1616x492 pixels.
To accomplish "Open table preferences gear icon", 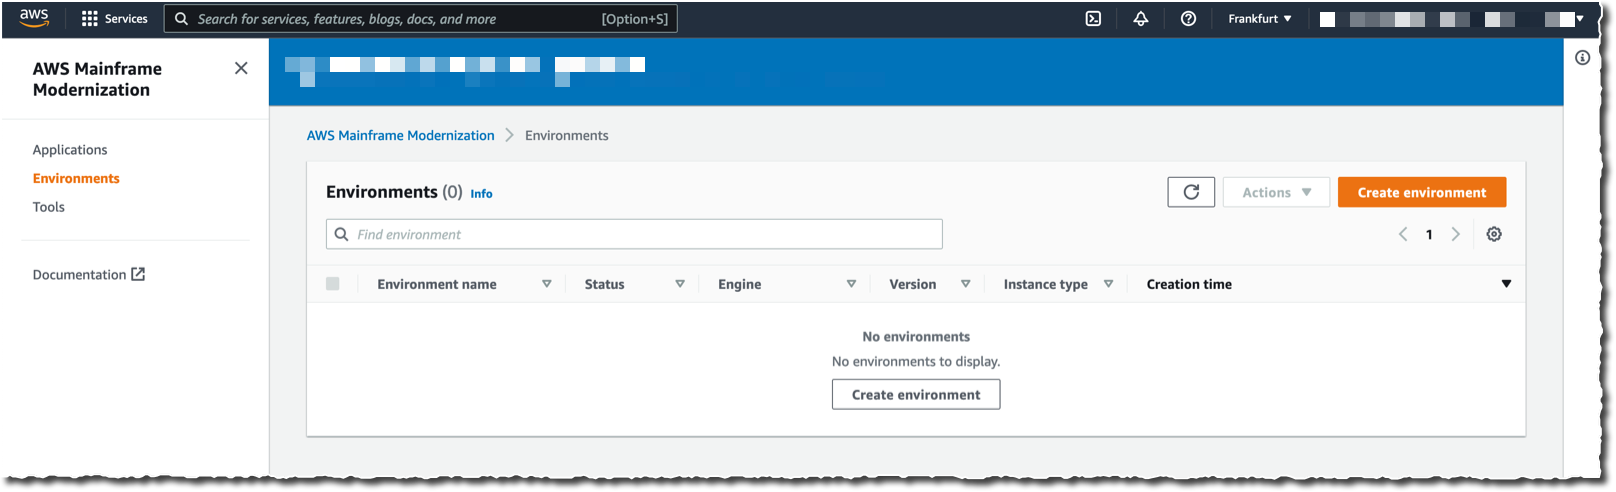I will tap(1494, 234).
